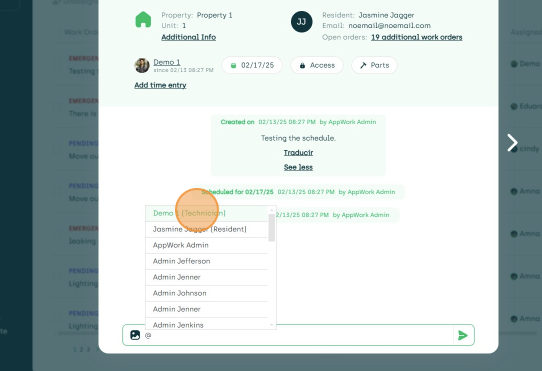The width and height of the screenshot is (542, 371).
Task: Click the image attachment icon in message box
Action: point(135,335)
